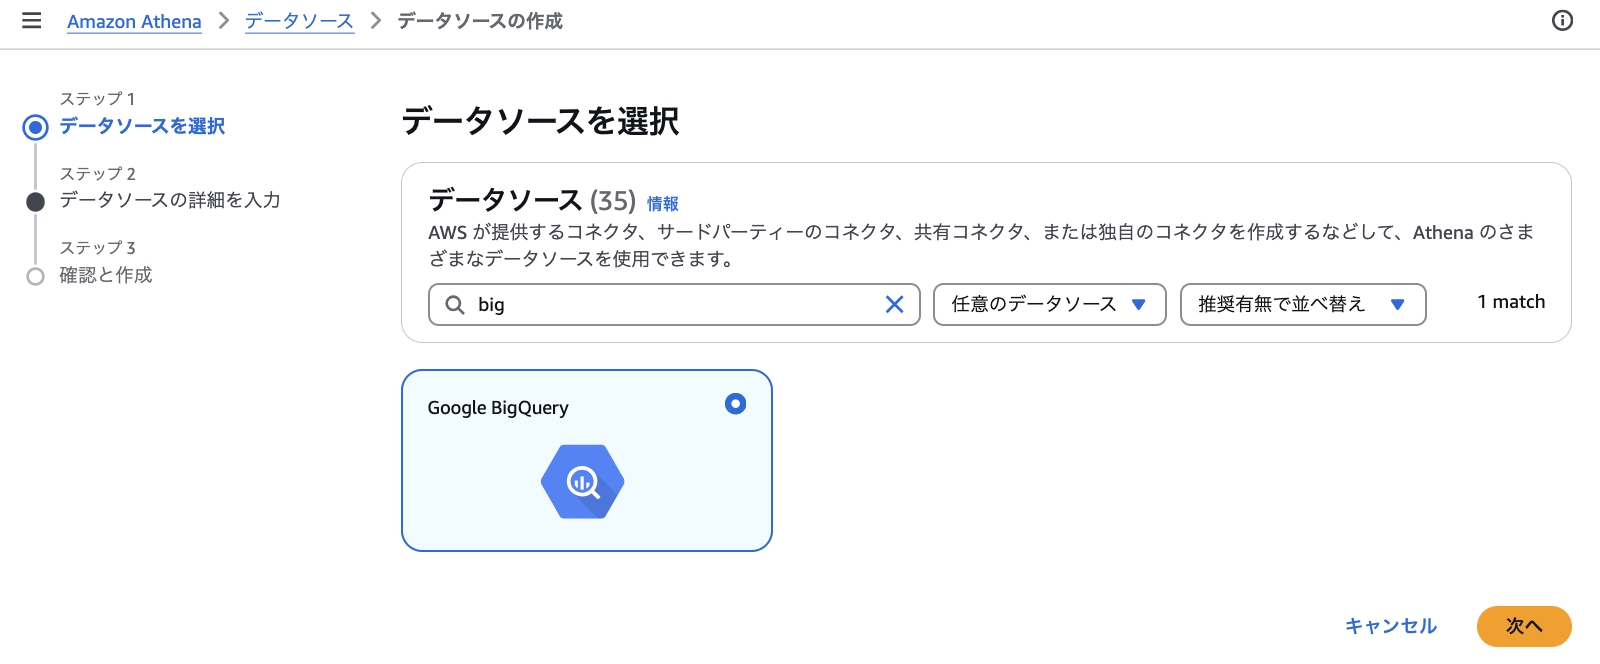This screenshot has height=664, width=1600.
Task: Click the search magnifier icon
Action: click(455, 304)
